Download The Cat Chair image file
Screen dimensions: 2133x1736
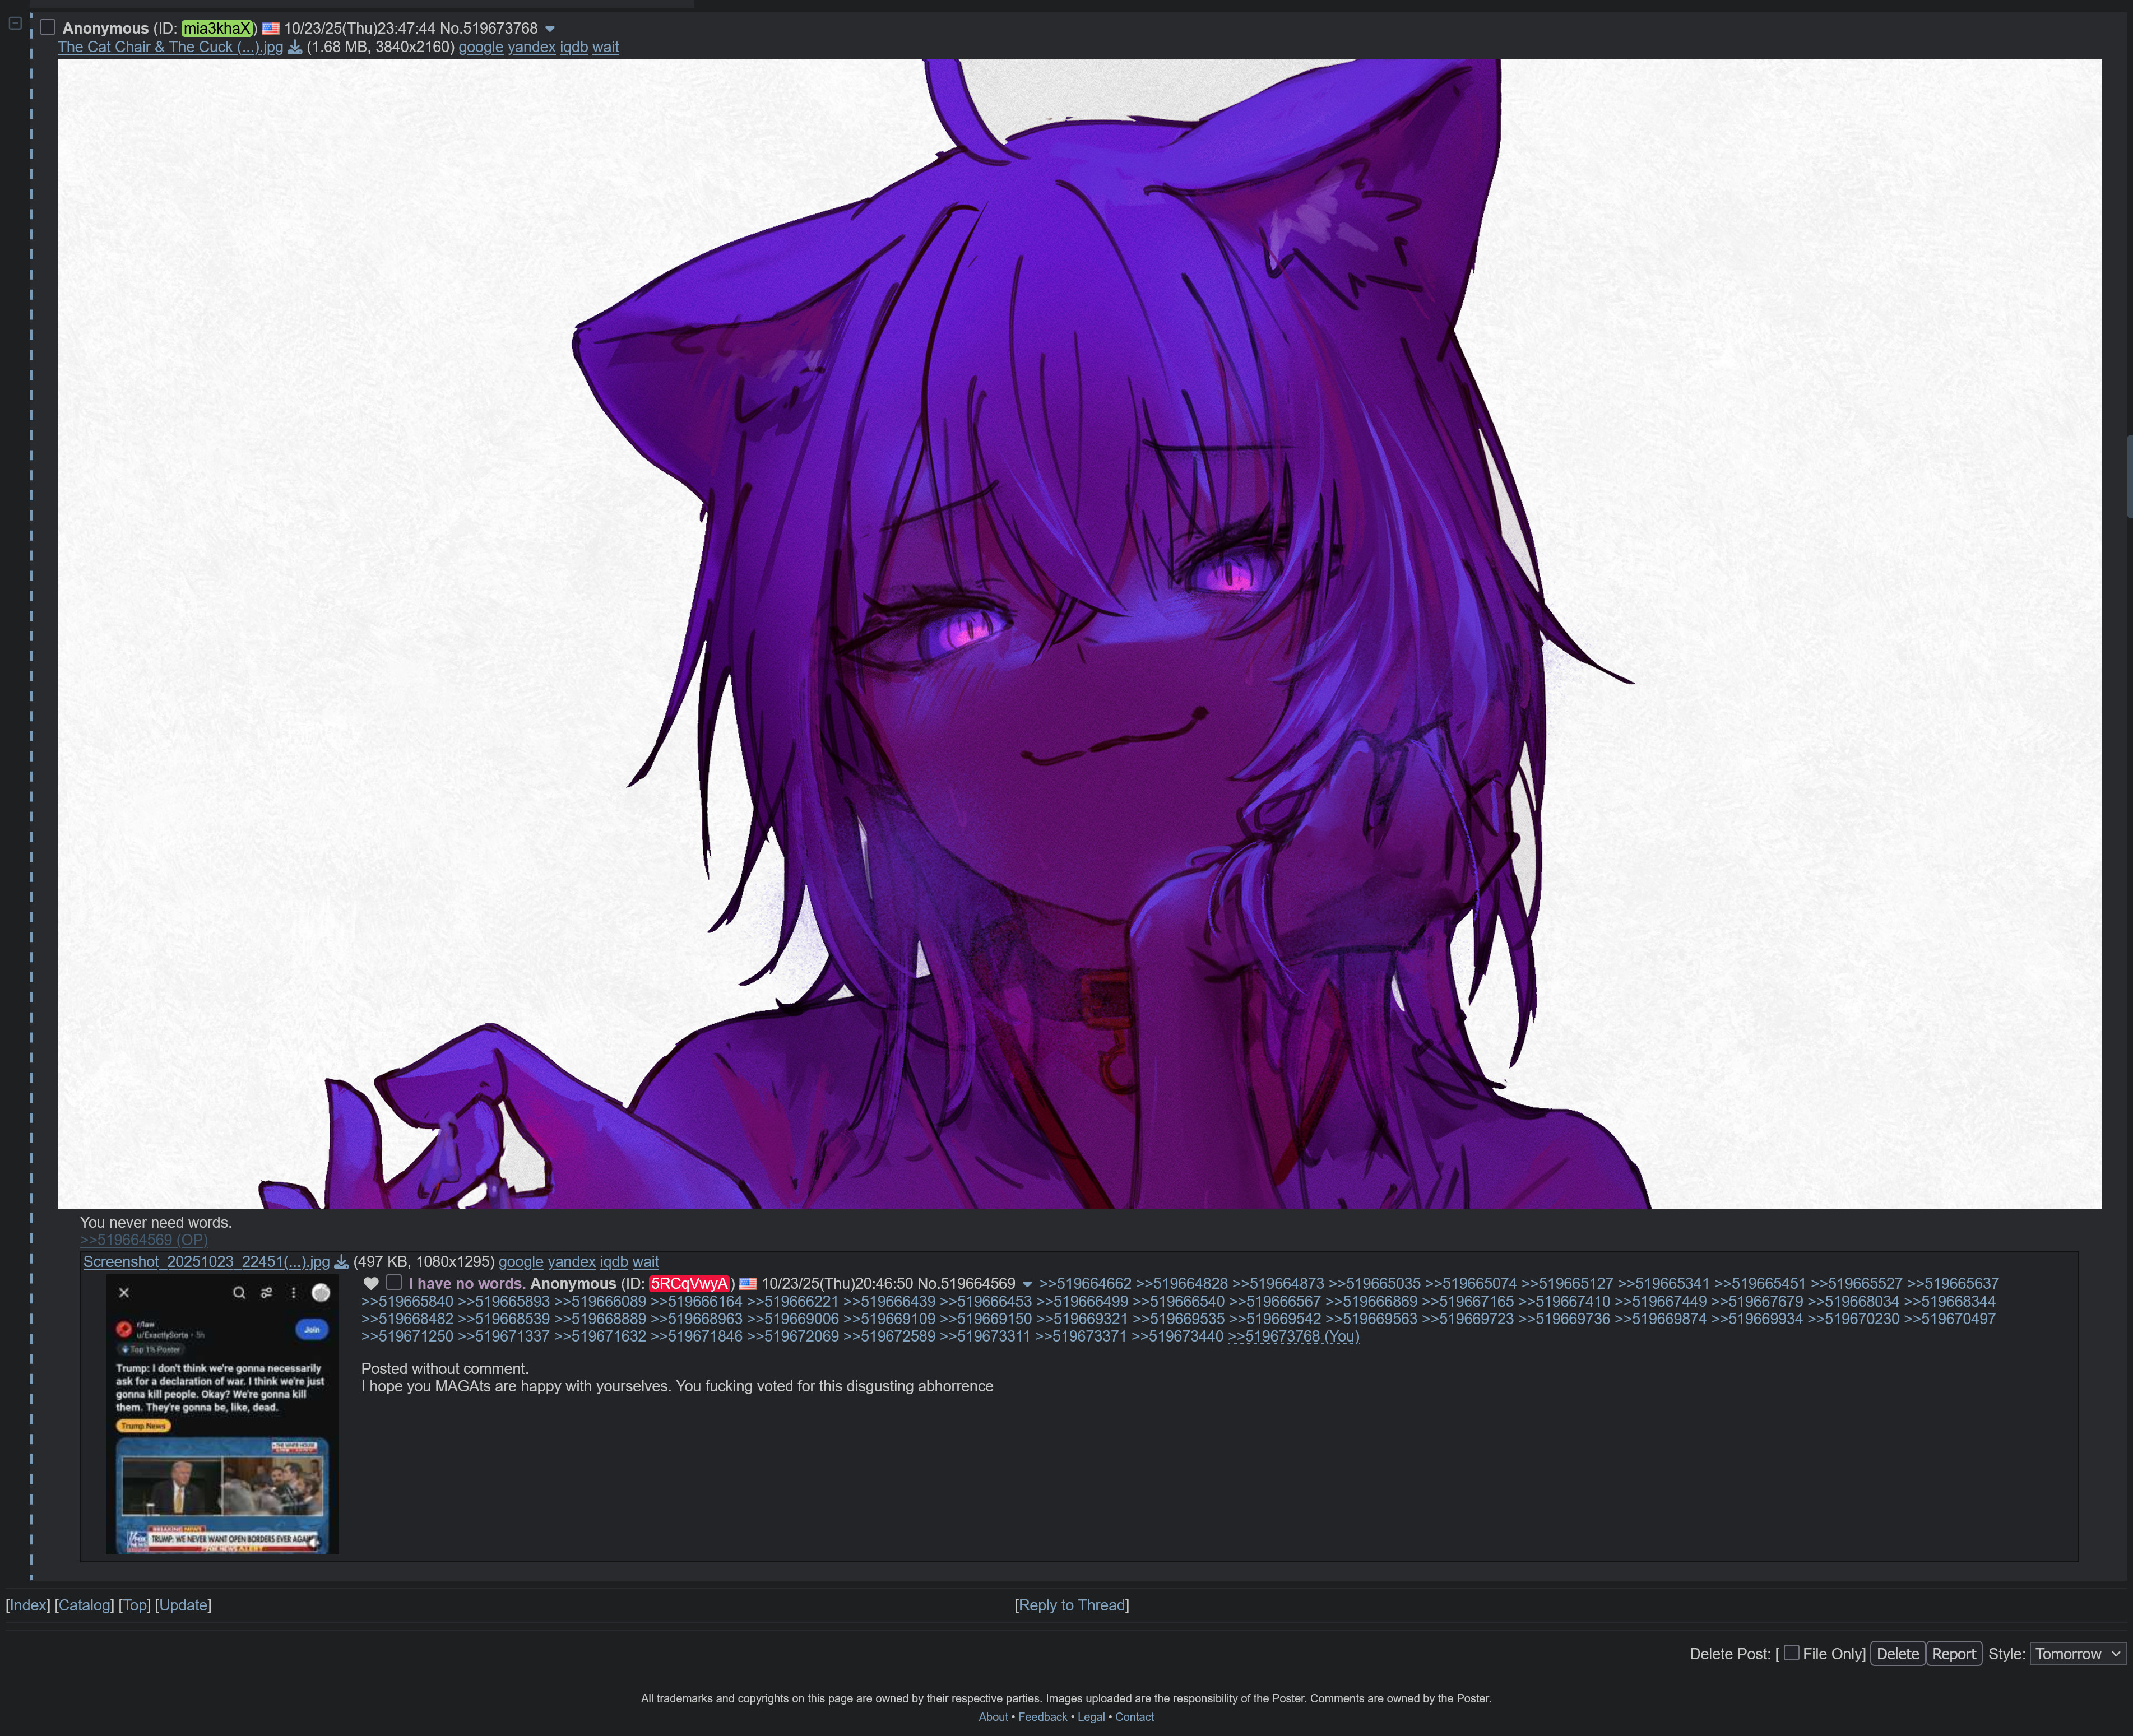(x=295, y=47)
